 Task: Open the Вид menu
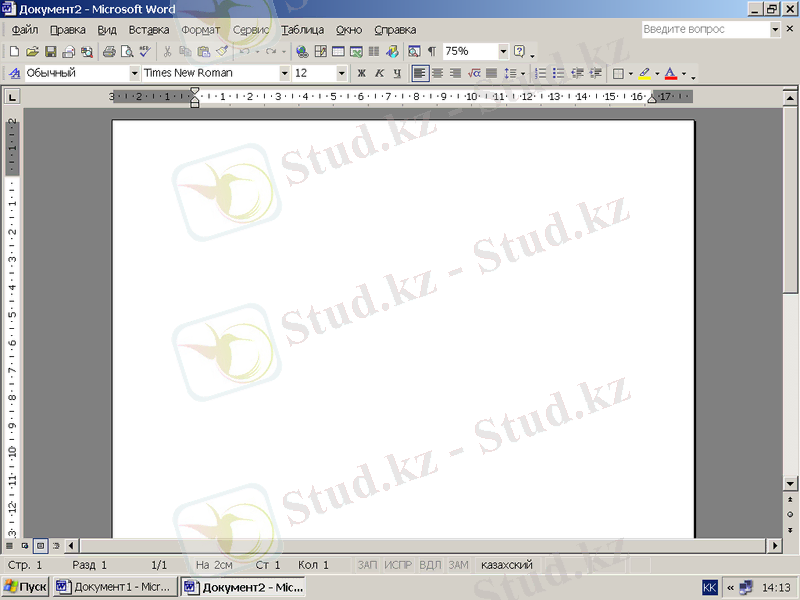click(107, 30)
